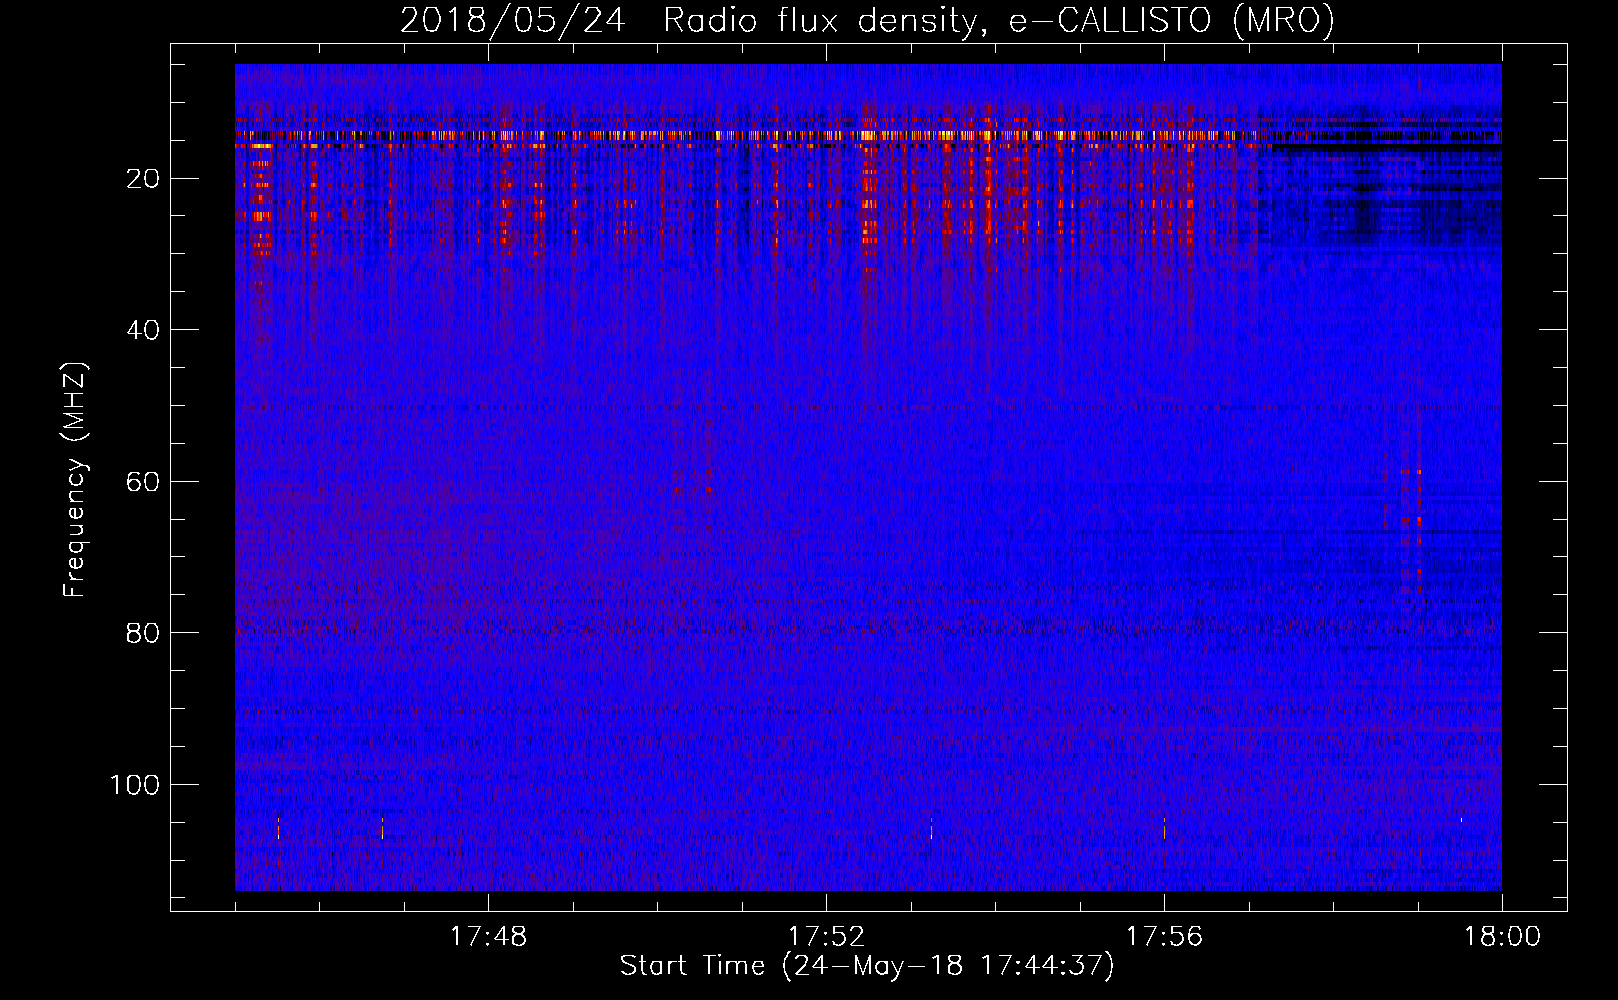This screenshot has height=1000, width=1618.
Task: Click the 17:52 time tick label
Action: click(826, 937)
